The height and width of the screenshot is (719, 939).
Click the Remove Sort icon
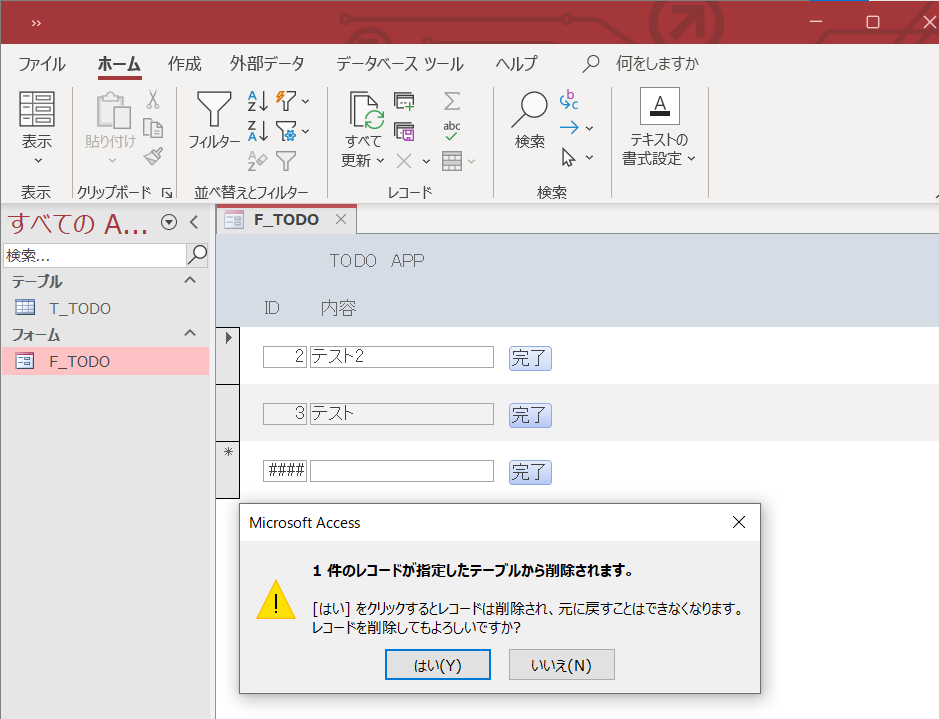click(258, 160)
